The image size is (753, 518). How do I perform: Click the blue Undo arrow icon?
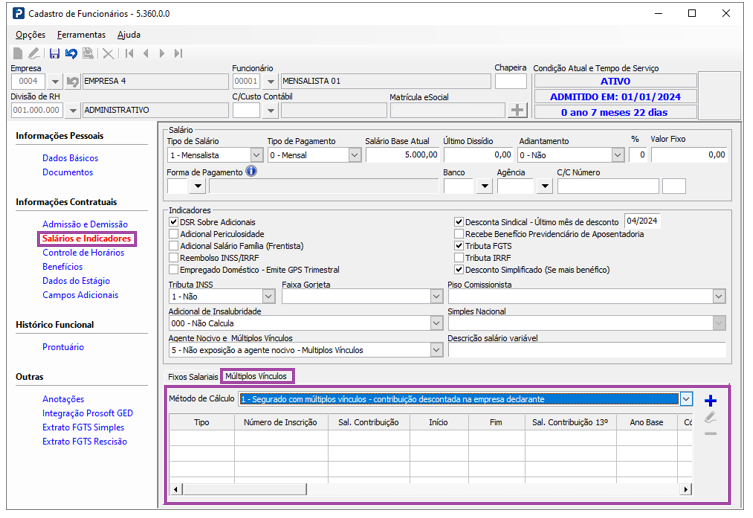pyautogui.click(x=71, y=53)
